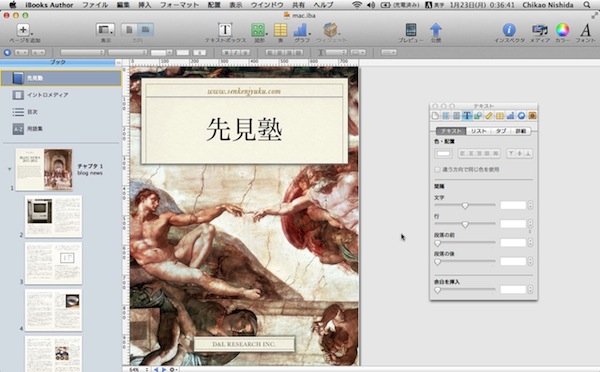Open the Widgets (ウィジェット) toolbar icon
600x372 pixels.
(x=330, y=29)
